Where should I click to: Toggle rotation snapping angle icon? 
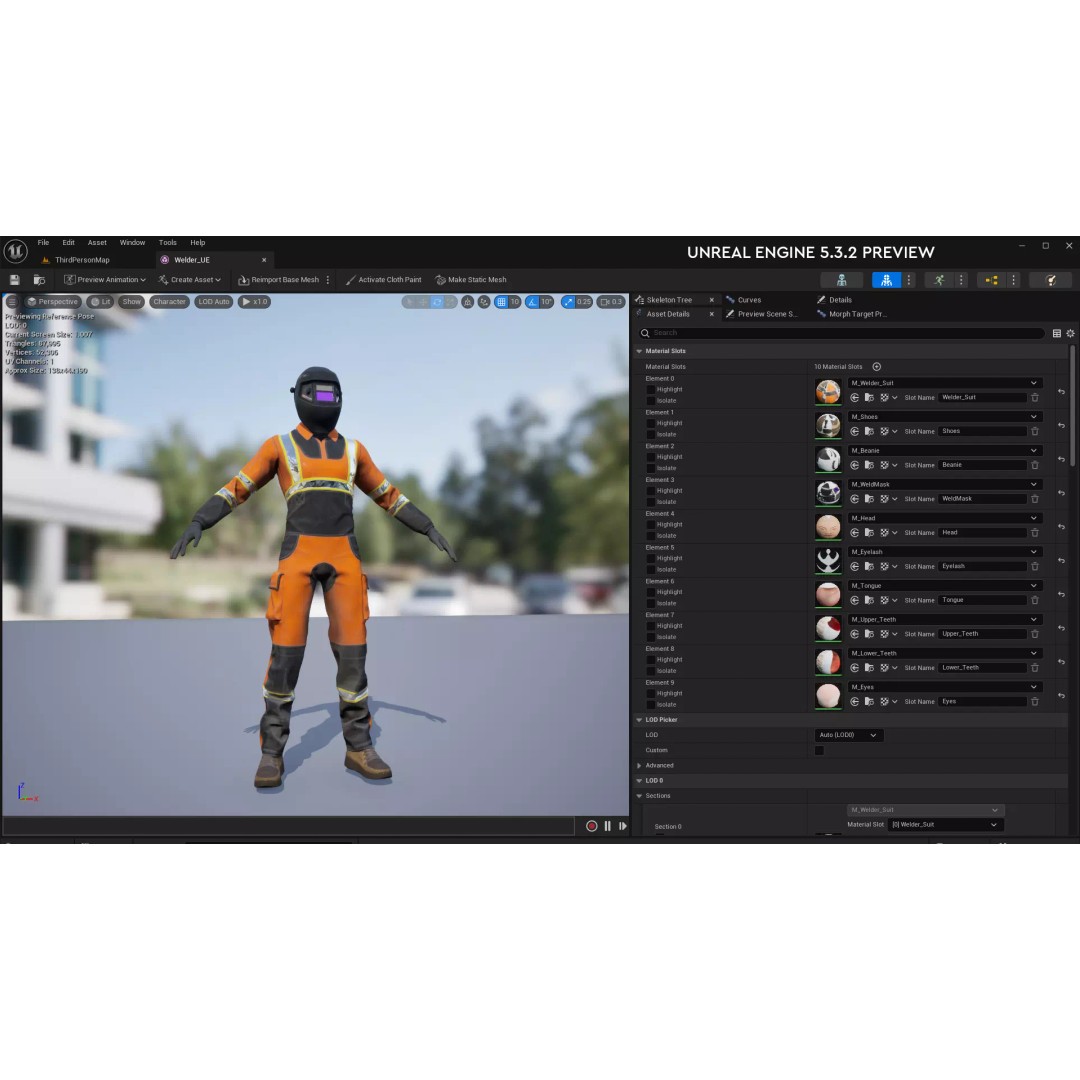(x=532, y=302)
